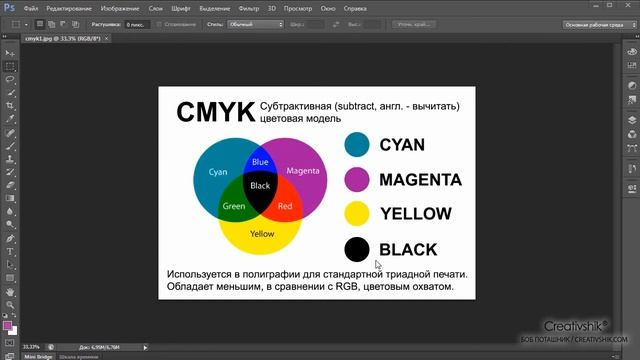Select the Horizontal Type tool
Viewport: 640px width, 360px height.
pos(10,251)
